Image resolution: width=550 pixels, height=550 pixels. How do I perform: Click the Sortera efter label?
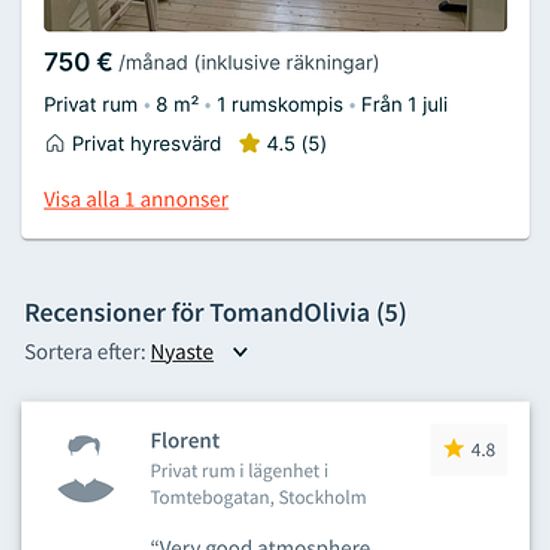(x=85, y=352)
